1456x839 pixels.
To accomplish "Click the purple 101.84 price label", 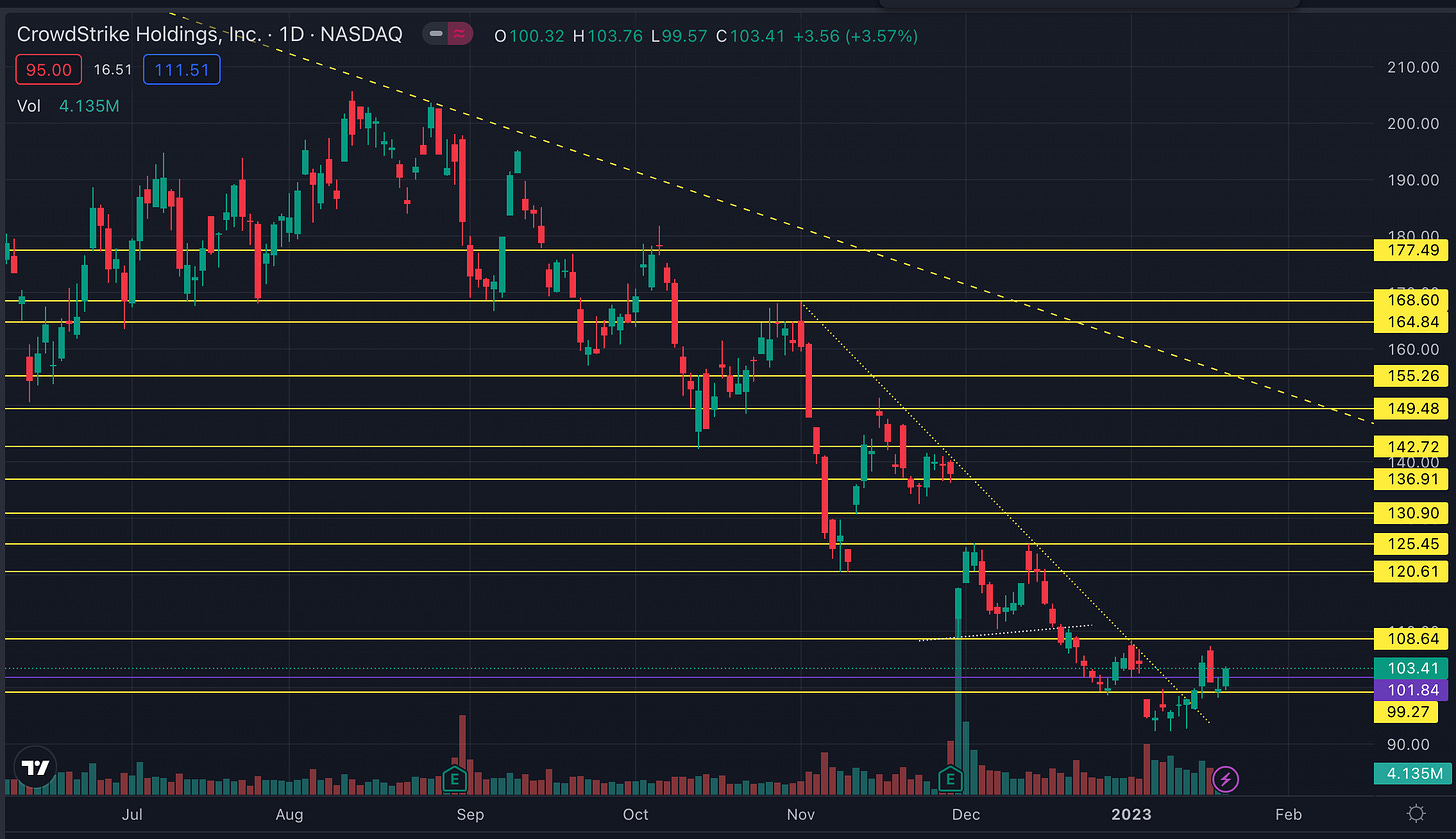I will tap(1412, 690).
